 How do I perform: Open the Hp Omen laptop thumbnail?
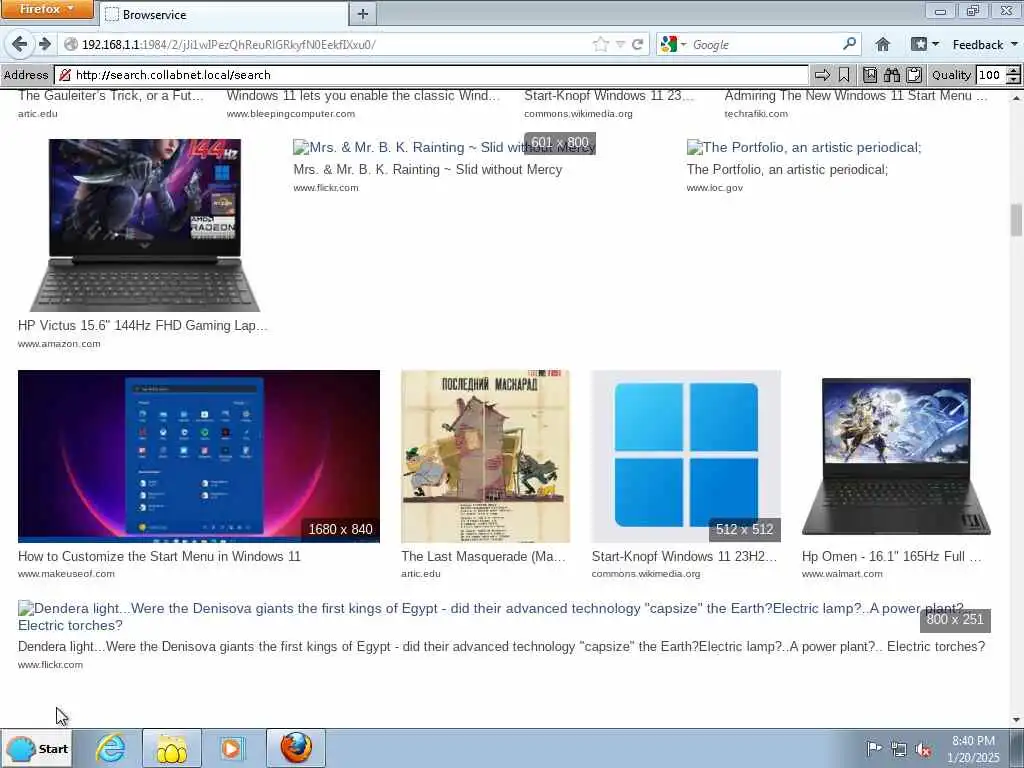[x=896, y=456]
